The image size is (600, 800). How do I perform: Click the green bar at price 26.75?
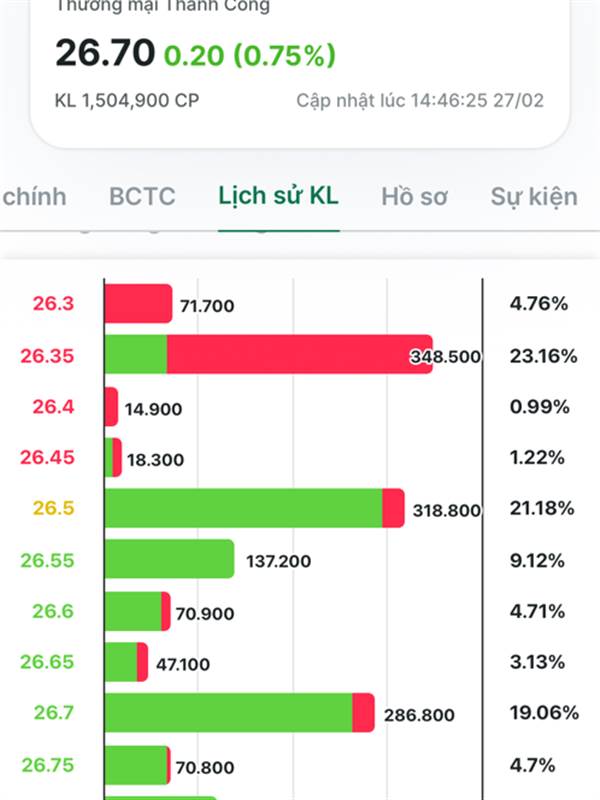136,765
